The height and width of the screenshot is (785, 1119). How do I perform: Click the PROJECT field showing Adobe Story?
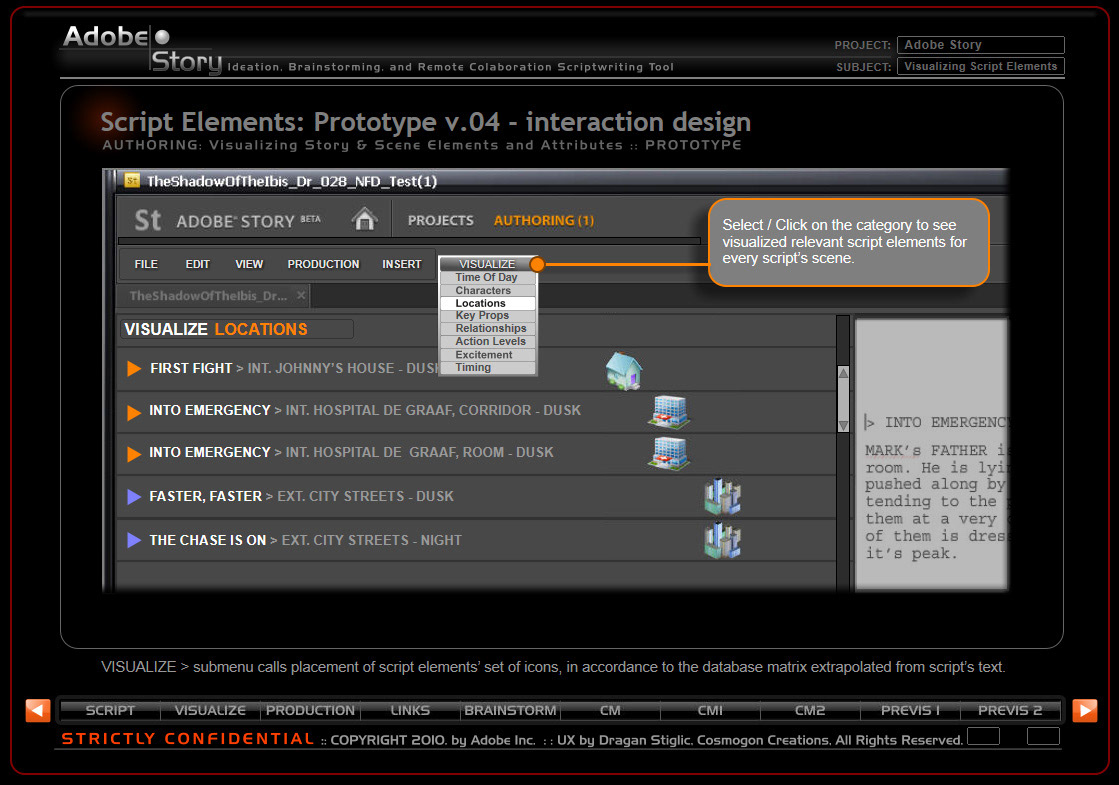[981, 45]
